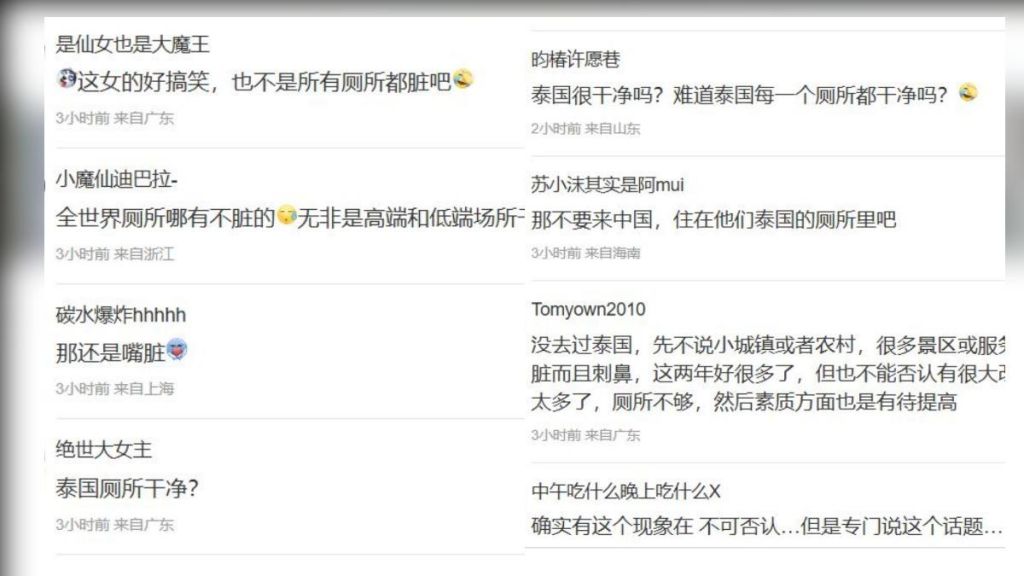
Task: Click heart face emoji after 那还是嘴脏
Action: point(177,350)
